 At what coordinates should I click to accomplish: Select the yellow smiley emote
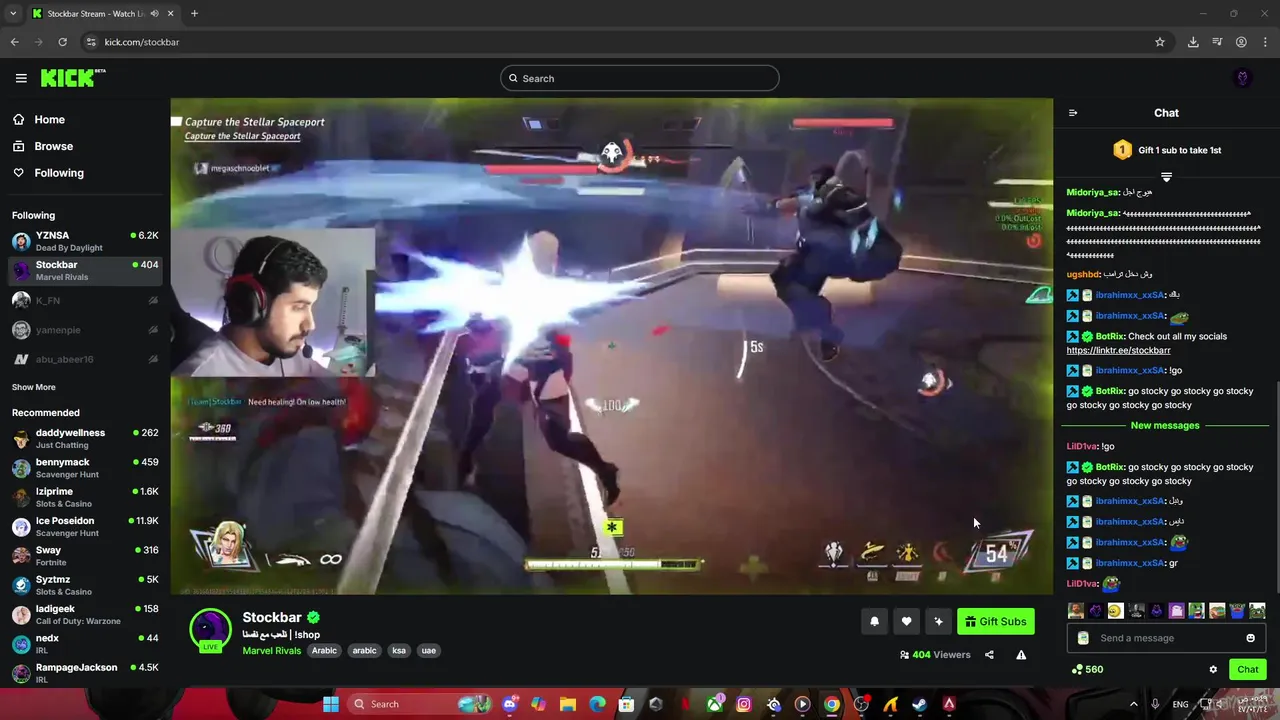[x=1116, y=611]
